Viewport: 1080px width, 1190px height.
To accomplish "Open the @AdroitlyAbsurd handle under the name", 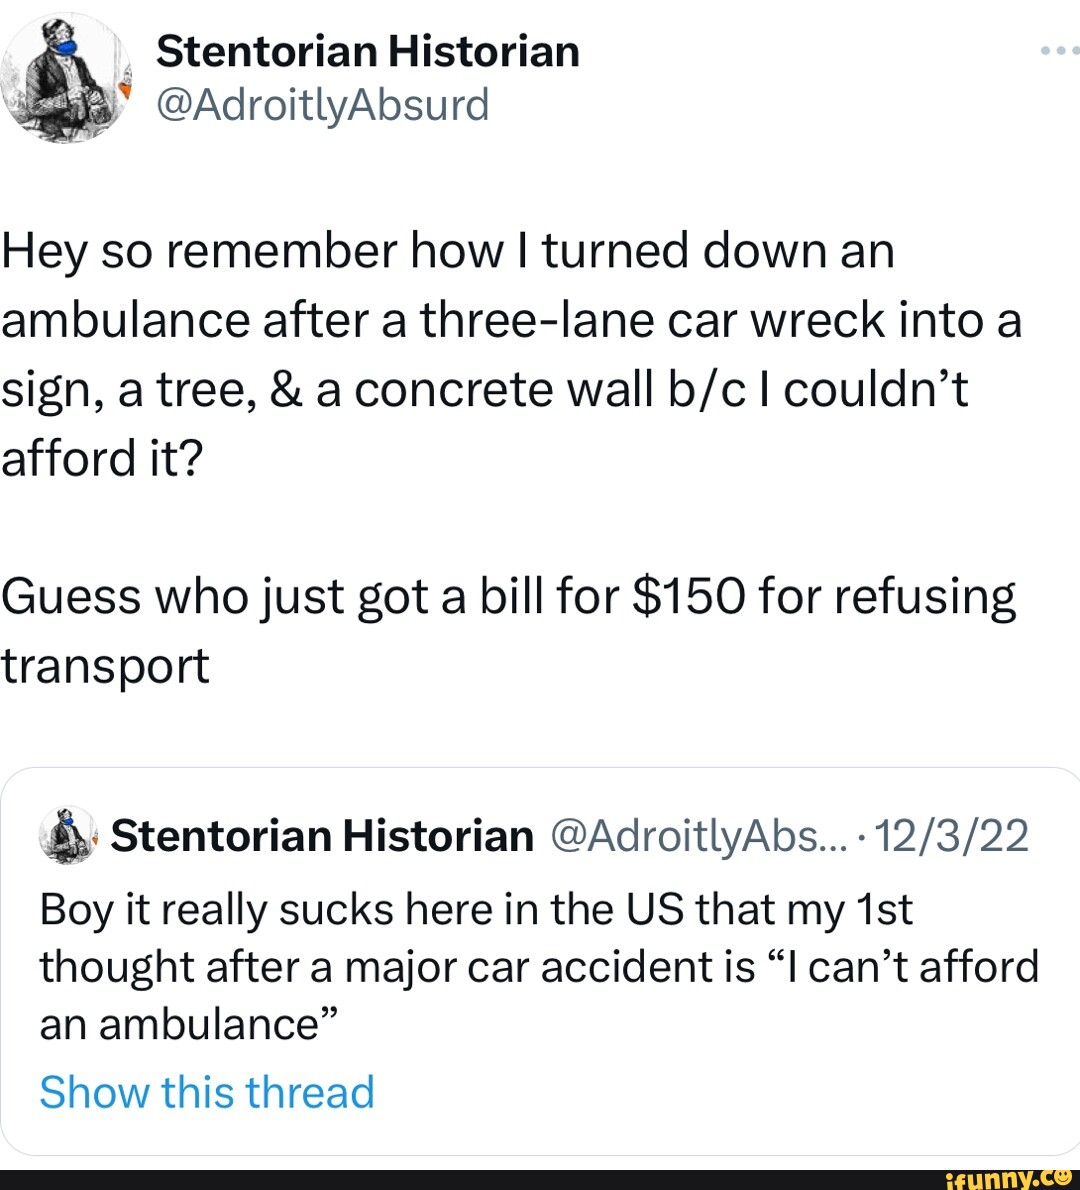I will (x=322, y=104).
